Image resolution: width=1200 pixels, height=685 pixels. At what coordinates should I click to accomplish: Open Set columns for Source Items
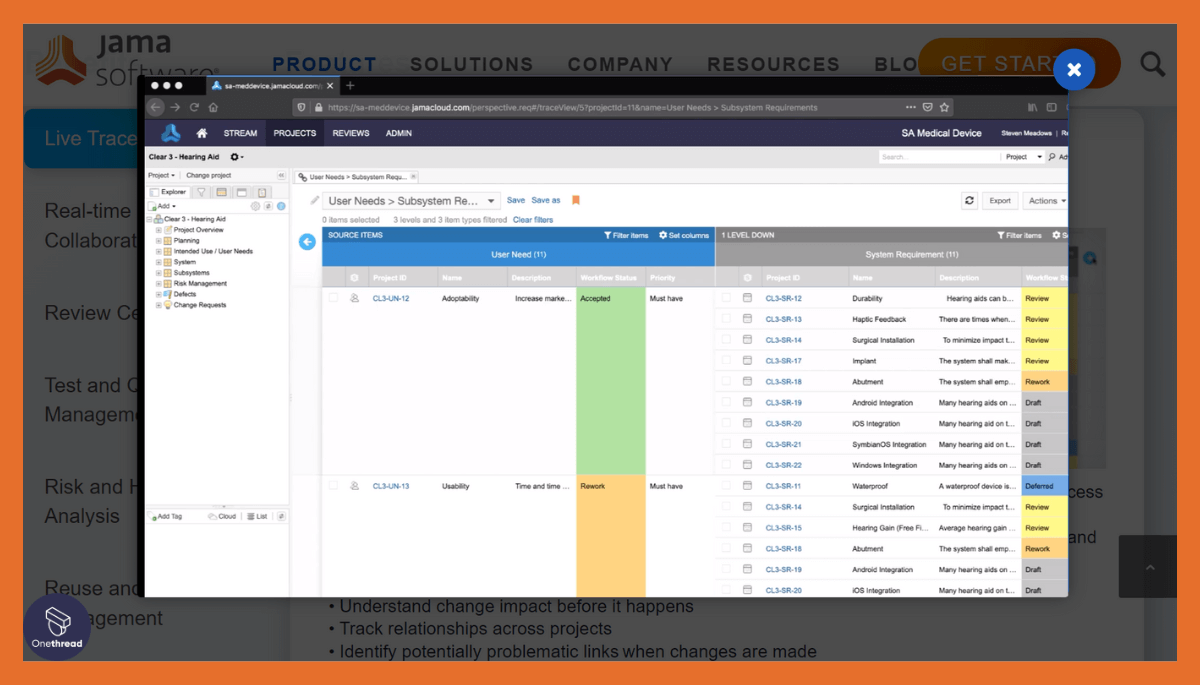683,235
